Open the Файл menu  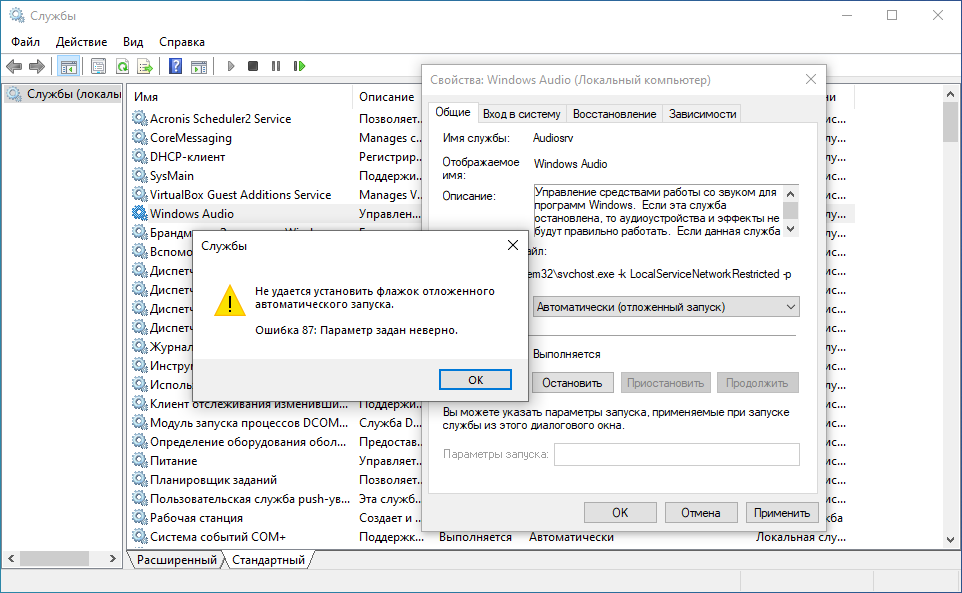pyautogui.click(x=25, y=42)
